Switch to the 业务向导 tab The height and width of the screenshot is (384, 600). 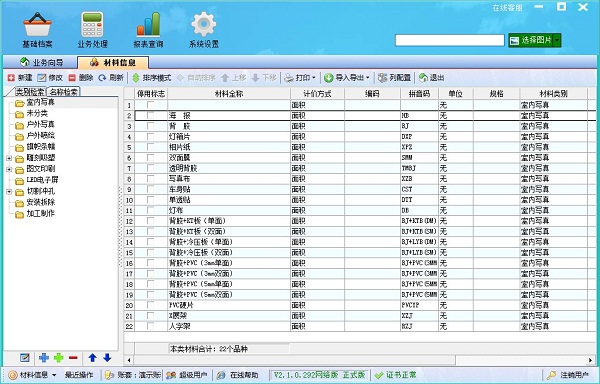point(41,62)
